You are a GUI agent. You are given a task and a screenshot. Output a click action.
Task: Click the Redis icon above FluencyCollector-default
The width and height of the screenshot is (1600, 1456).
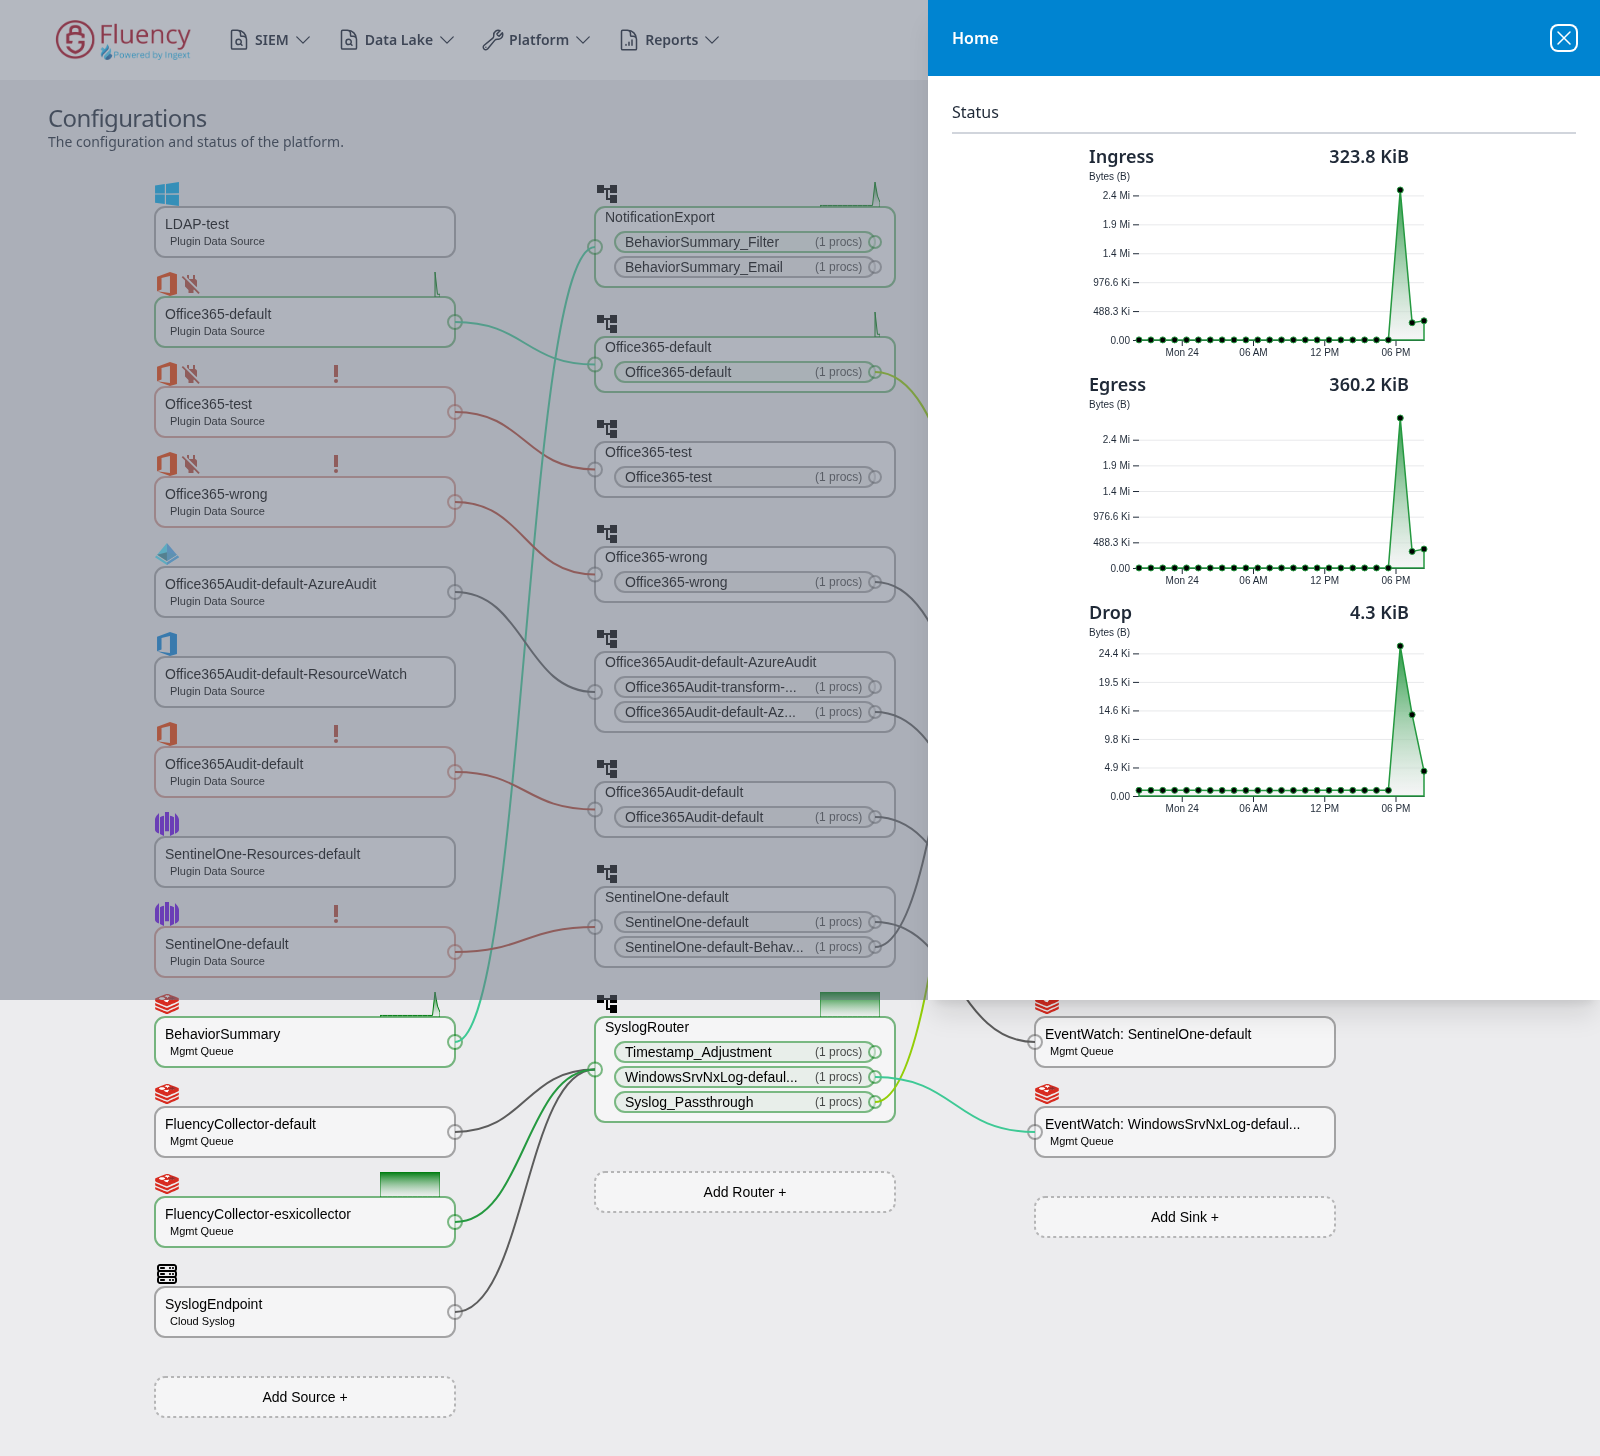point(167,1094)
